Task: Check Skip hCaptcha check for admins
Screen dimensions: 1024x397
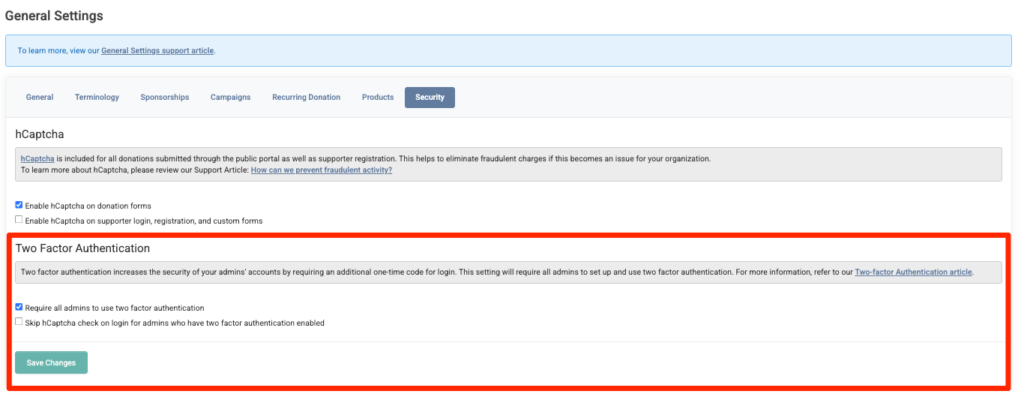Action: coord(19,322)
